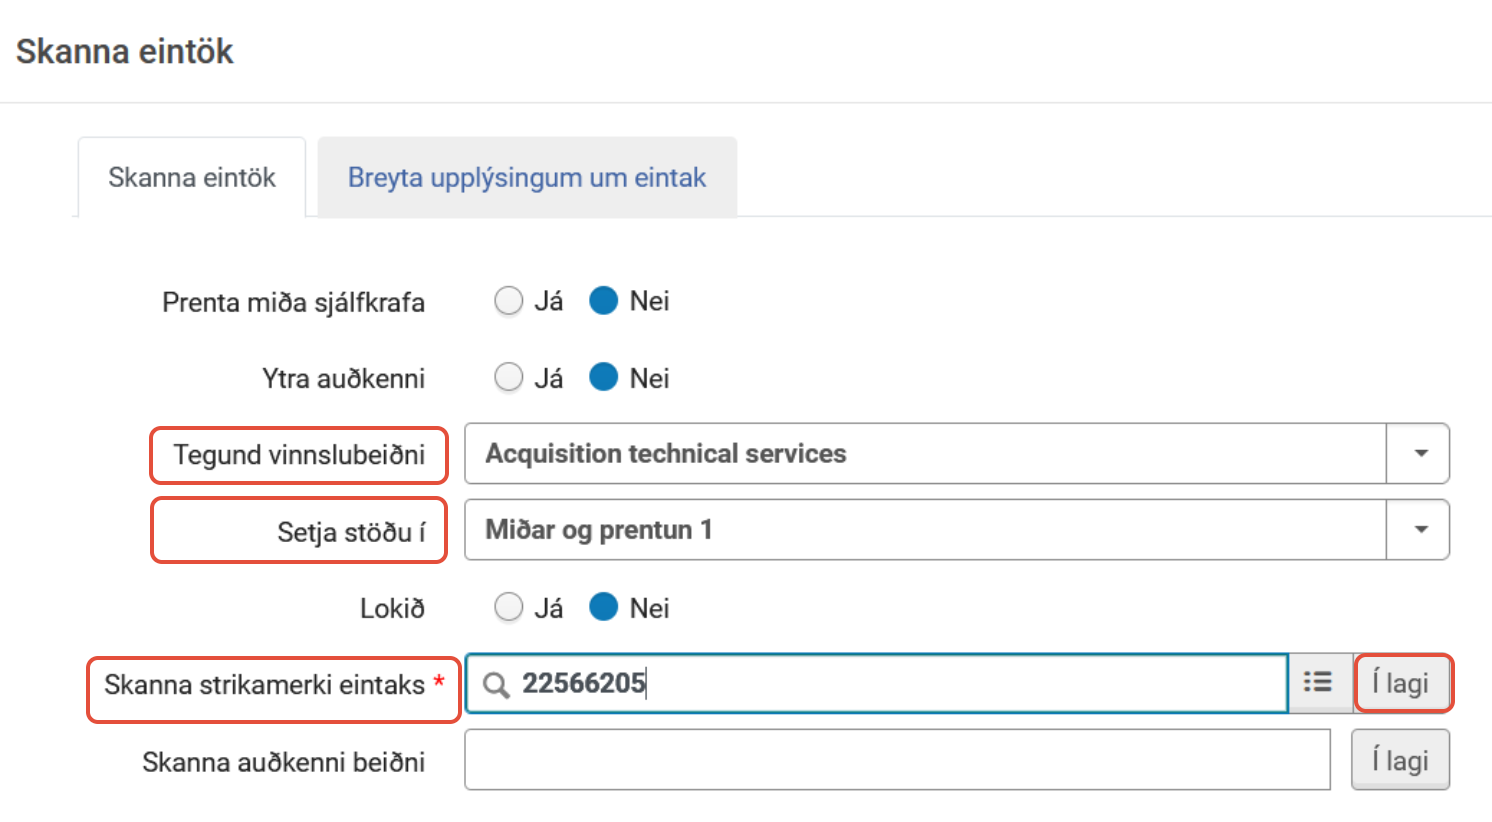Image resolution: width=1492 pixels, height=822 pixels.
Task: Click the arrow of Tegund vinnslubeiðni dropdown
Action: (x=1420, y=454)
